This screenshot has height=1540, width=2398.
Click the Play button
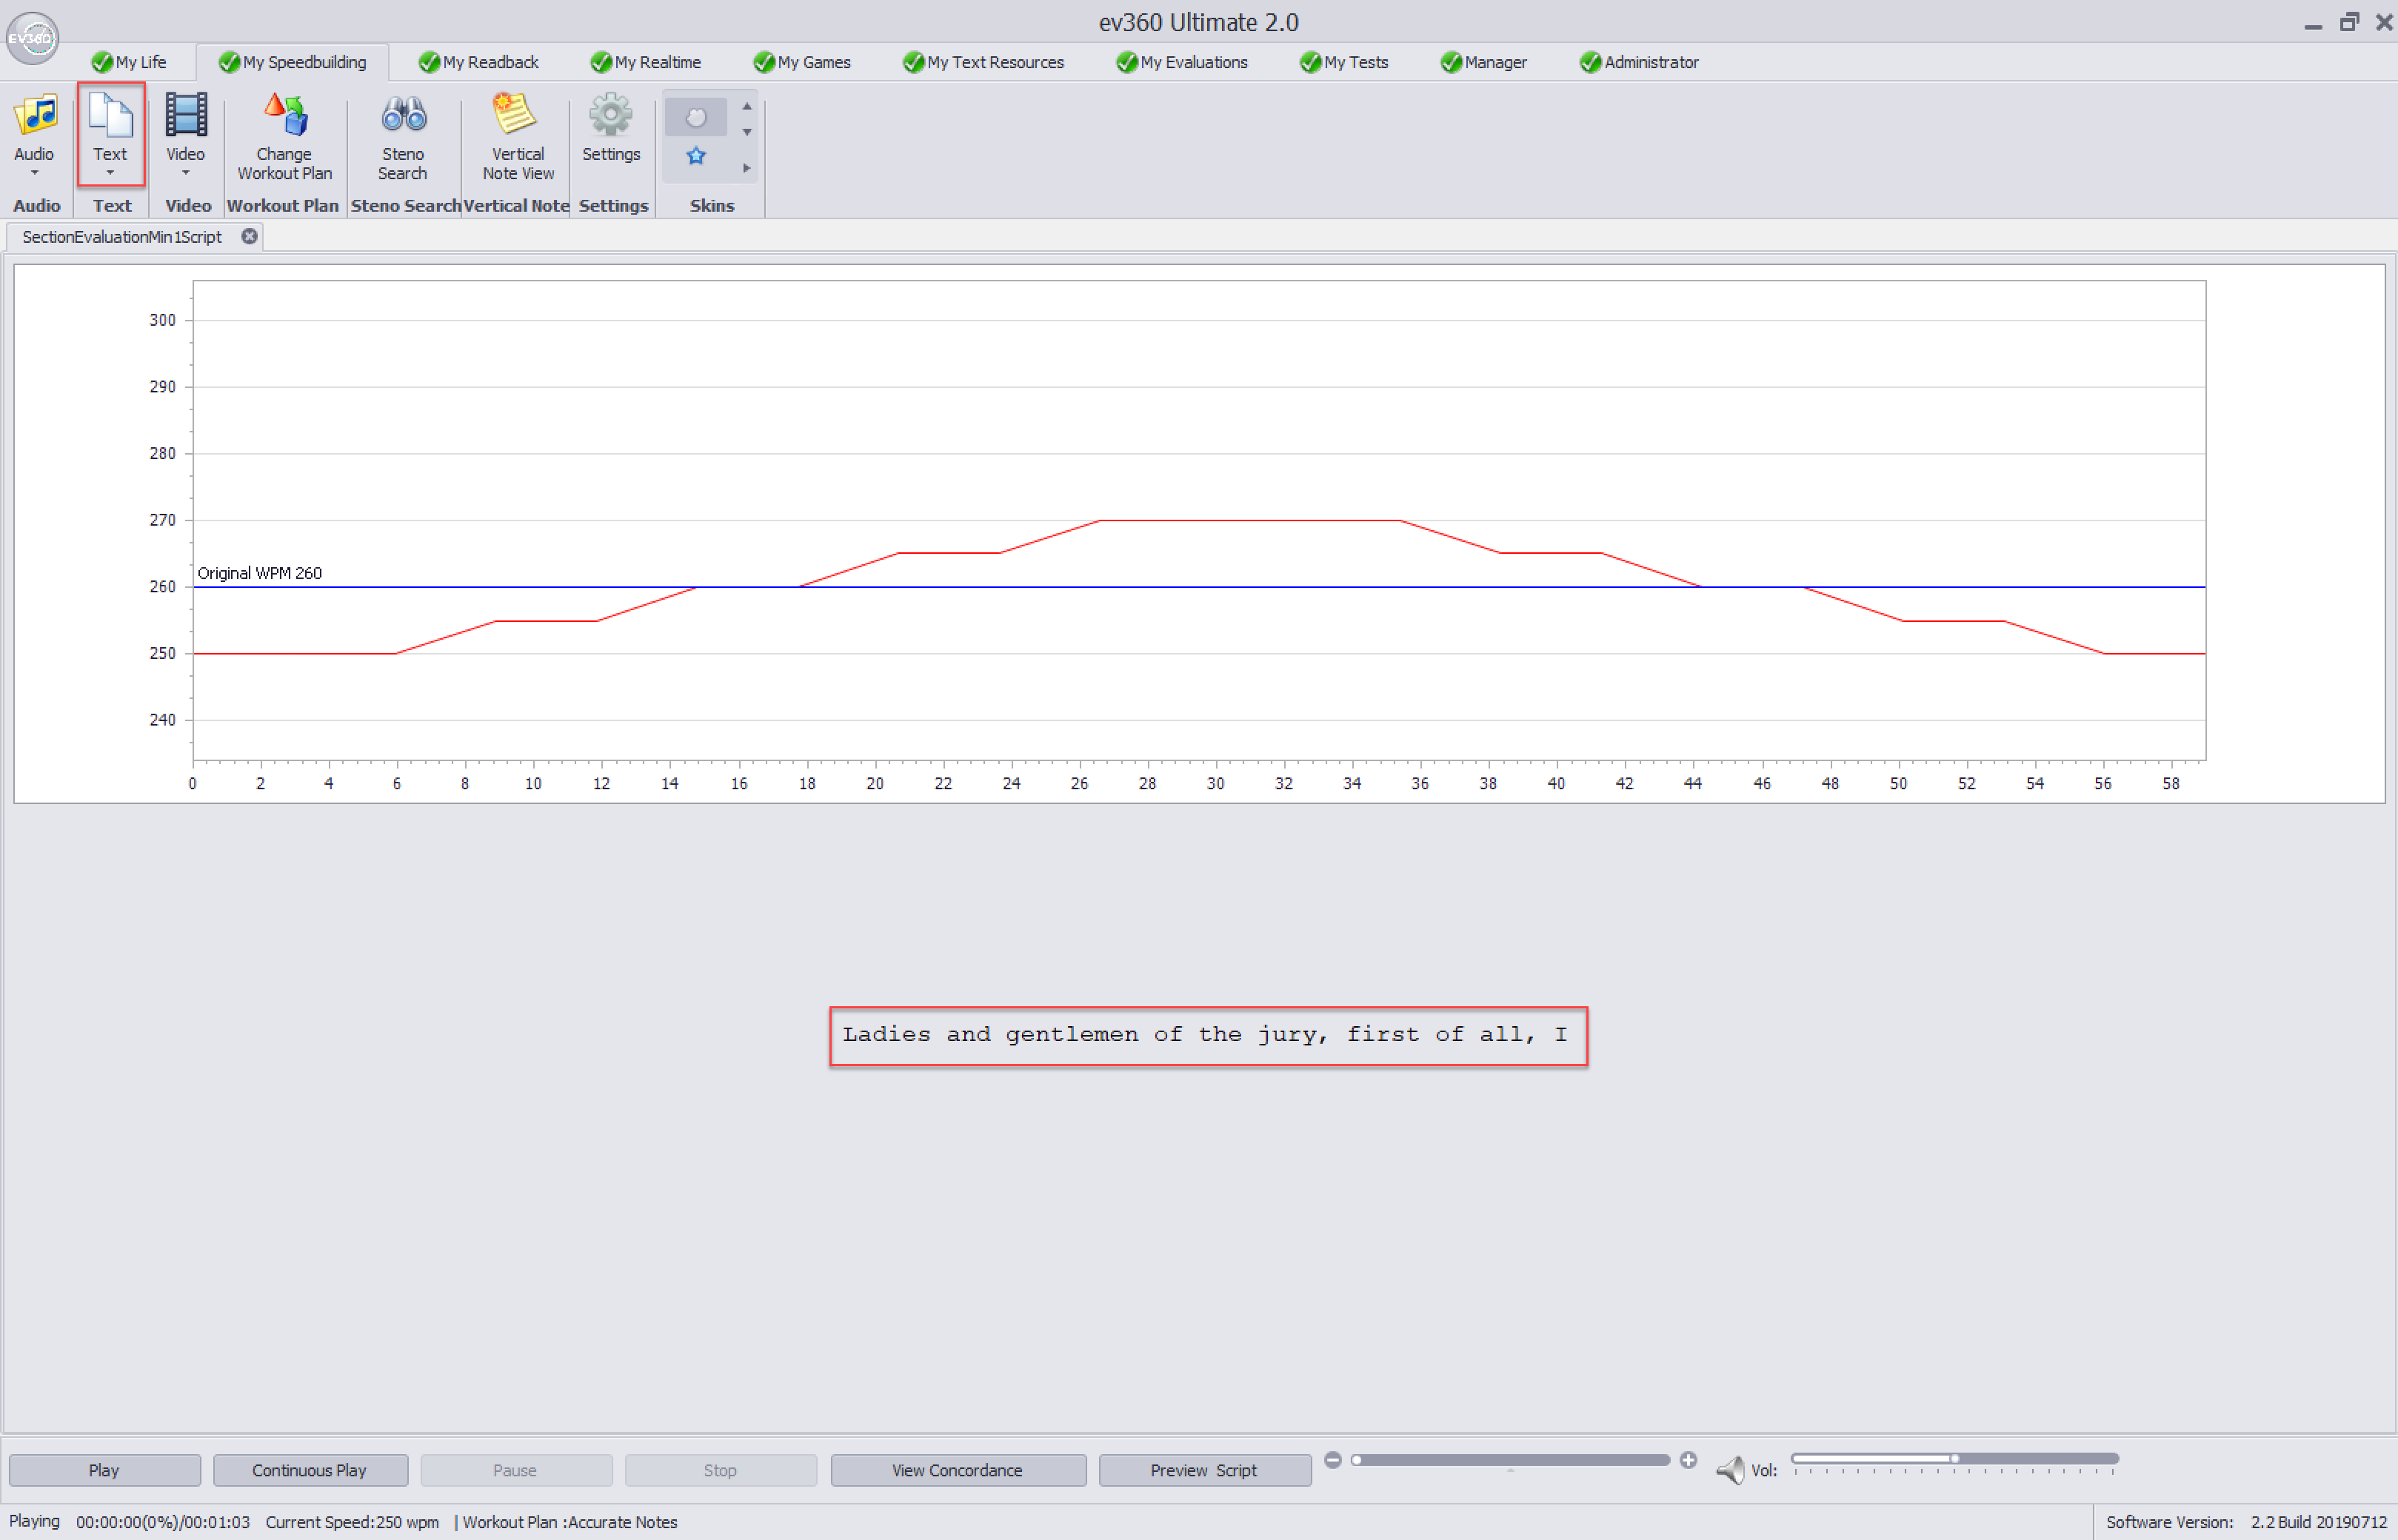click(x=104, y=1470)
